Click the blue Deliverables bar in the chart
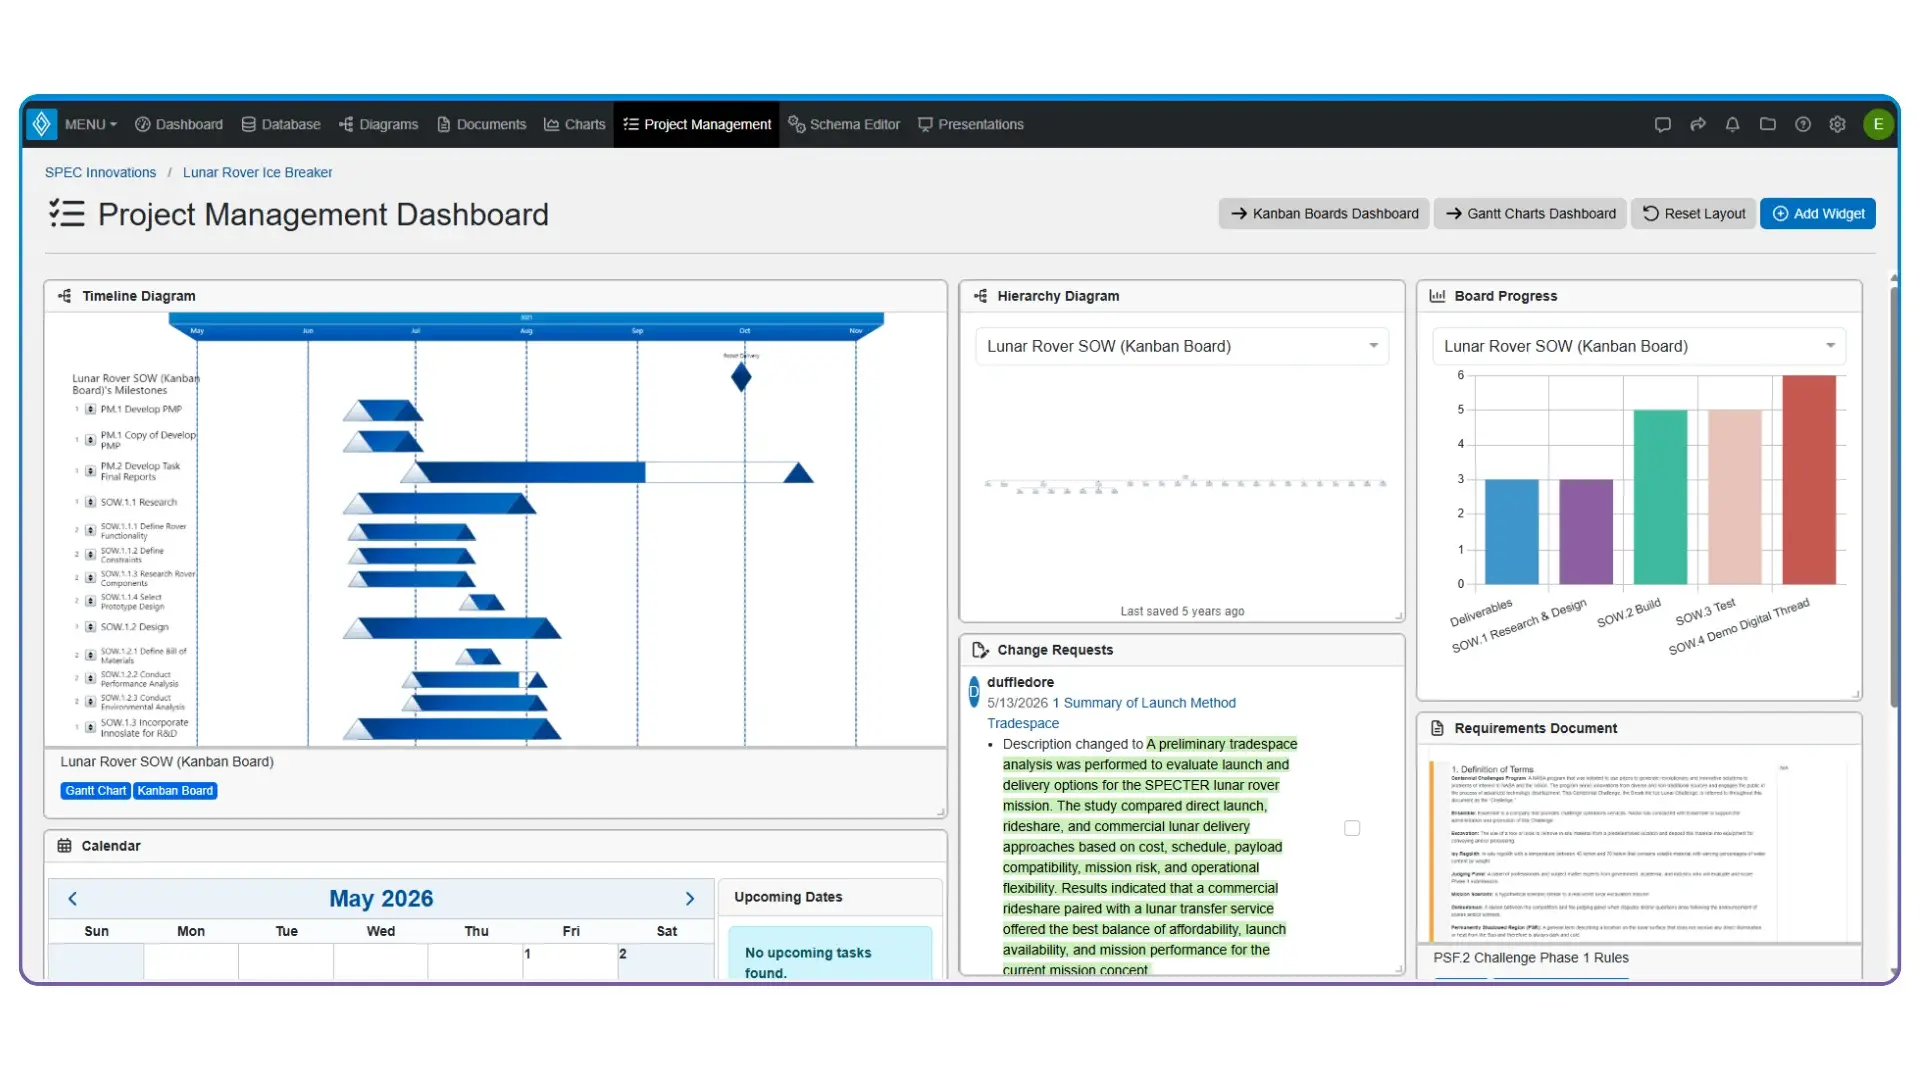The width and height of the screenshot is (1920, 1080). 1512,532
